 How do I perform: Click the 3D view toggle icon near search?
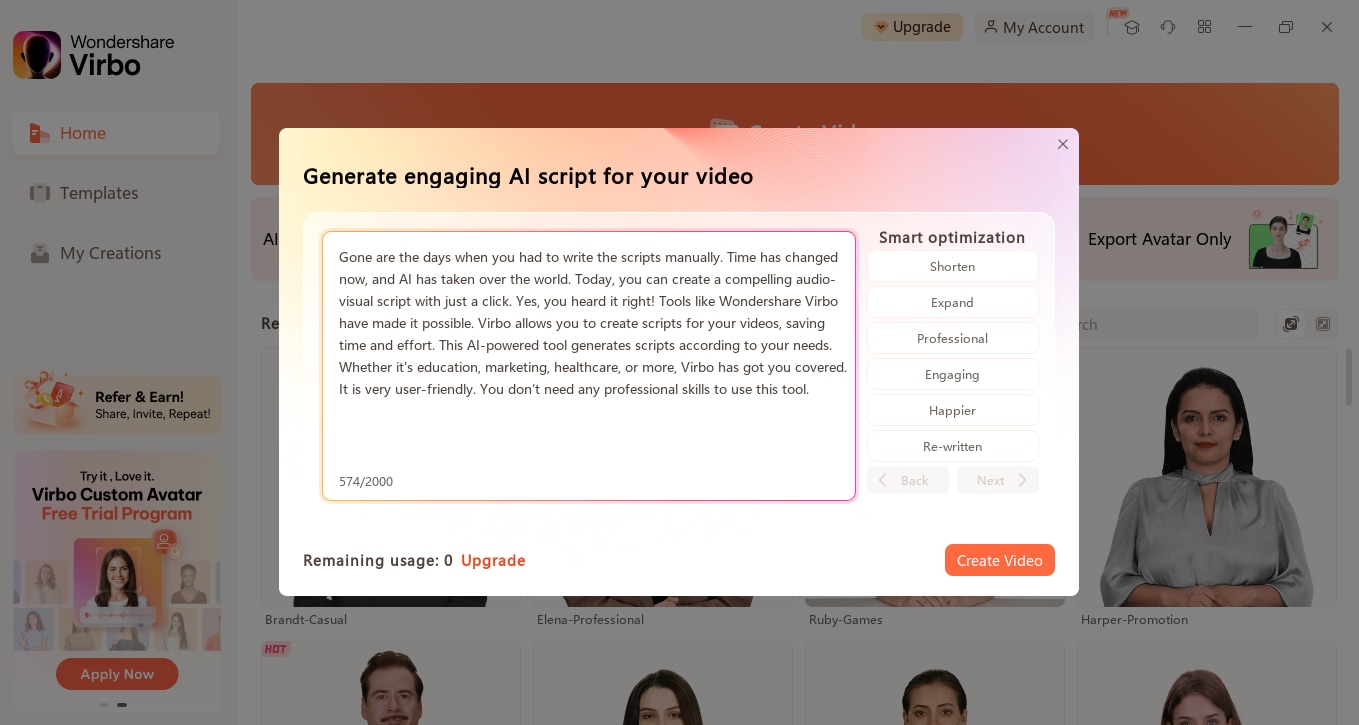1291,324
